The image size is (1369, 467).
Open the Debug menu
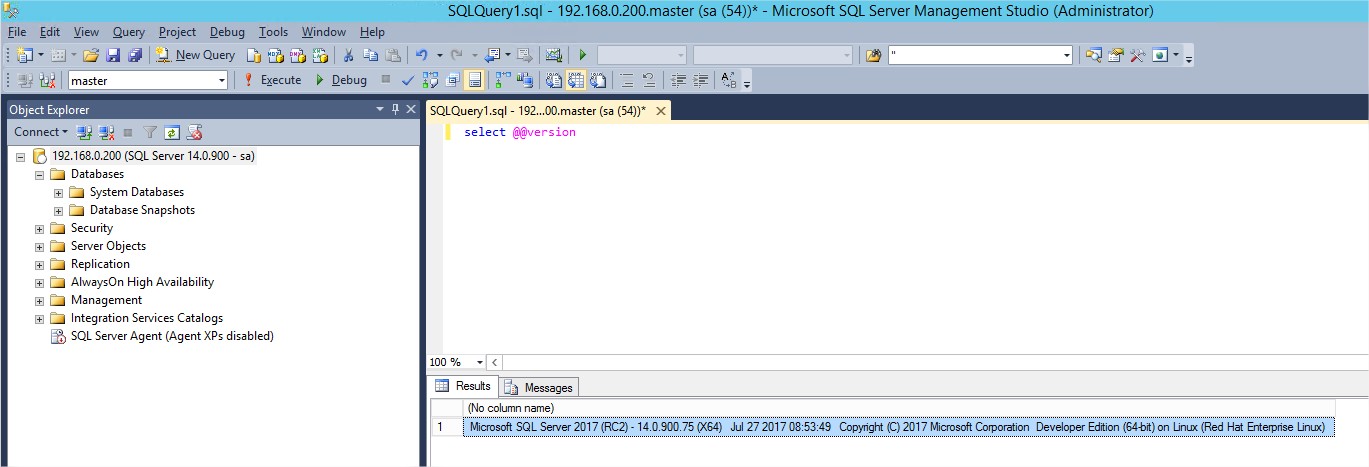click(227, 32)
